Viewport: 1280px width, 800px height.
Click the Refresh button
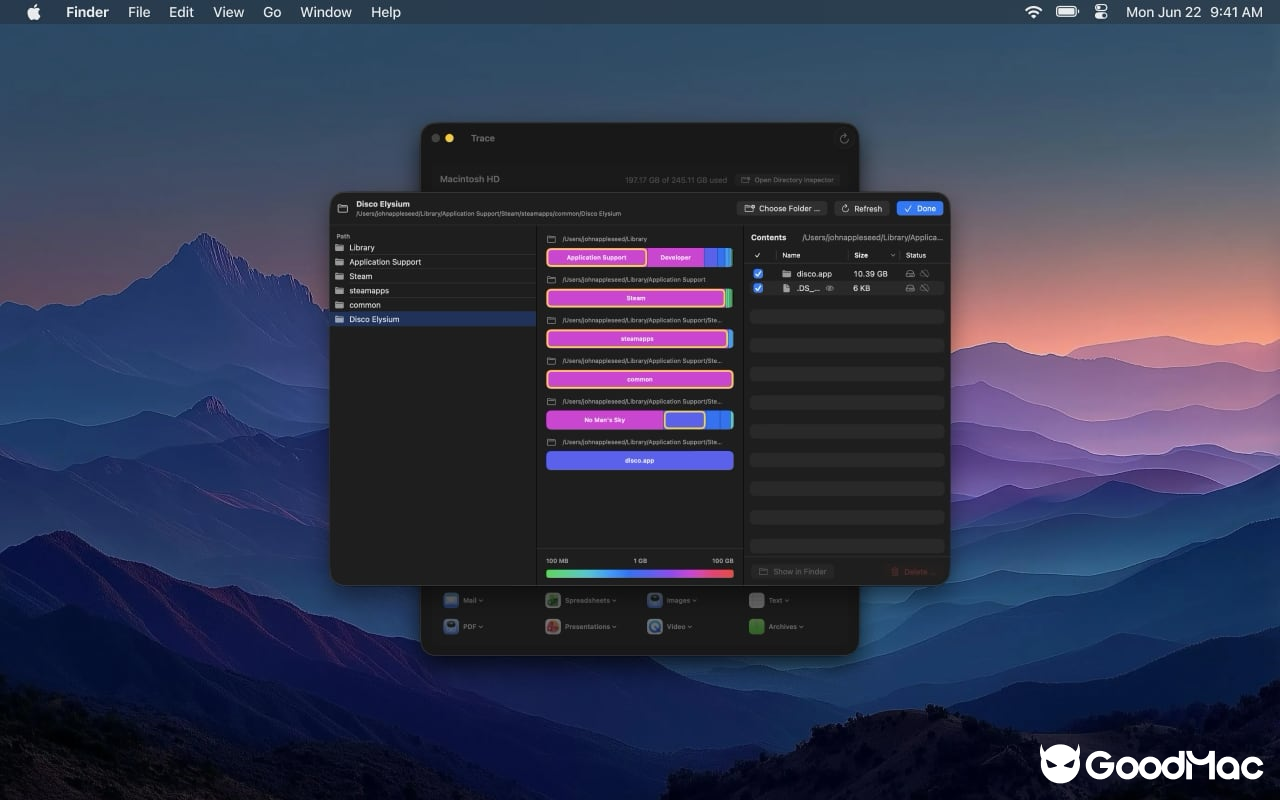point(862,208)
